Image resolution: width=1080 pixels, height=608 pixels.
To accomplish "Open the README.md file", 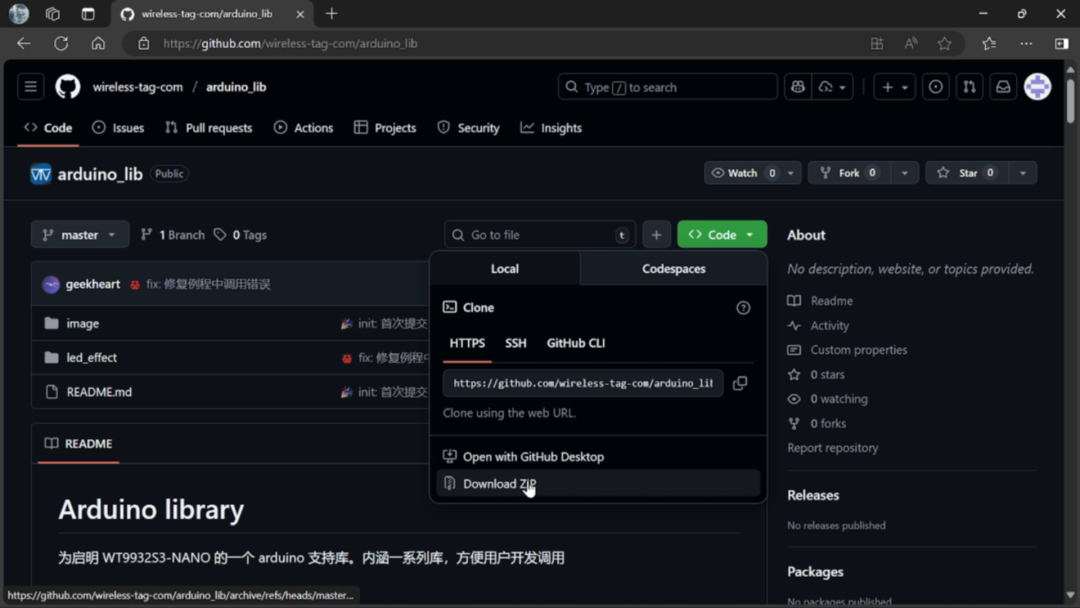I will pos(99,392).
